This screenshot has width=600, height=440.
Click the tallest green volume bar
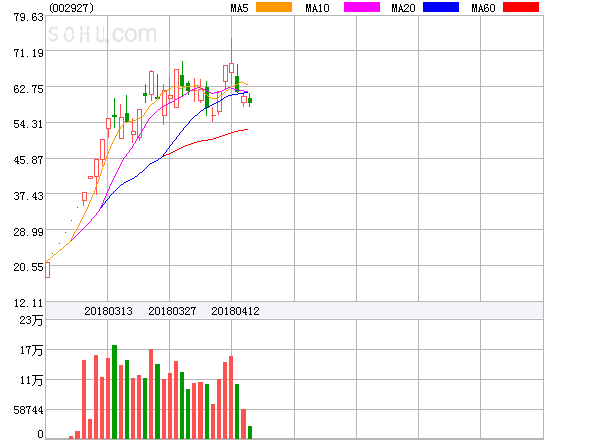[114, 392]
